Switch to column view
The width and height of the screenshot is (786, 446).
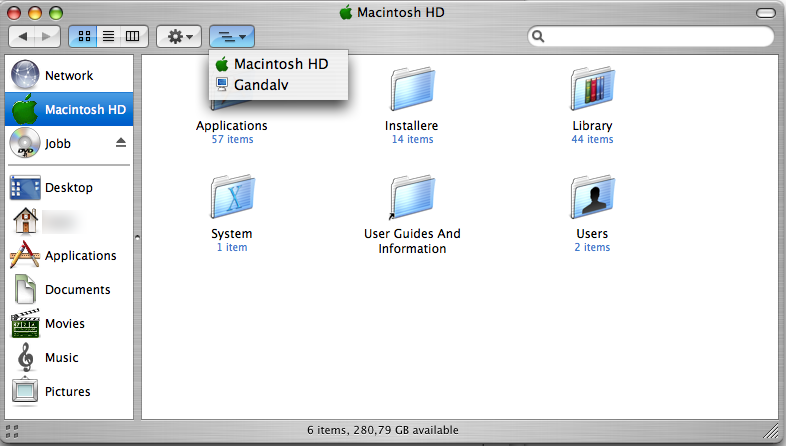click(x=133, y=36)
